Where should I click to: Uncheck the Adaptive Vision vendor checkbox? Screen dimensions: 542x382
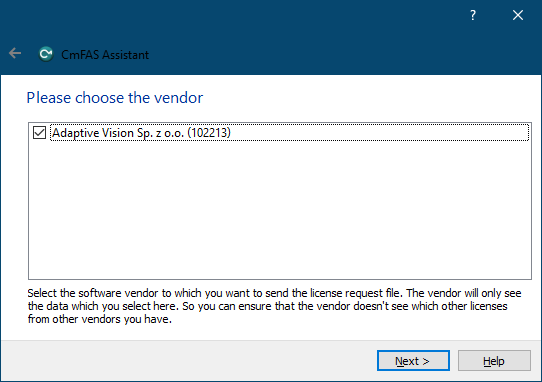(x=39, y=133)
